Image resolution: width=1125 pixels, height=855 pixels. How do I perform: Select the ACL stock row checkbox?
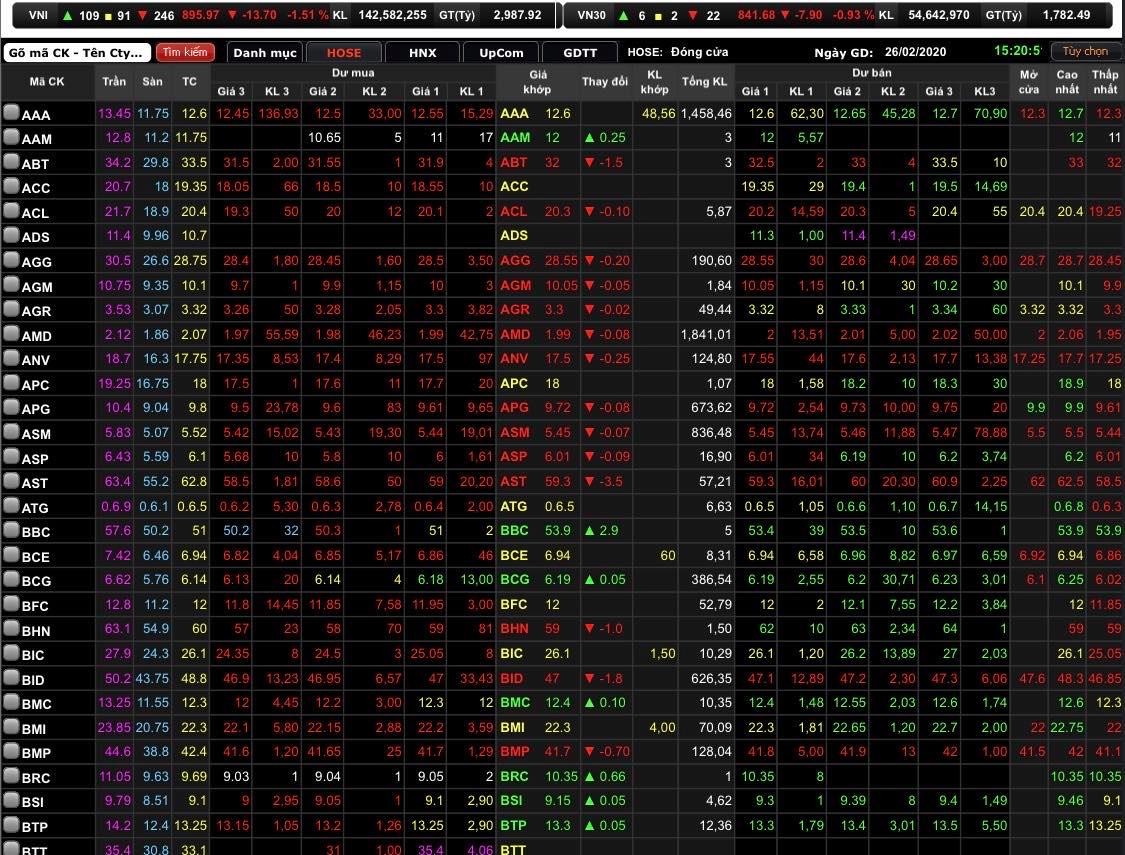[11, 211]
